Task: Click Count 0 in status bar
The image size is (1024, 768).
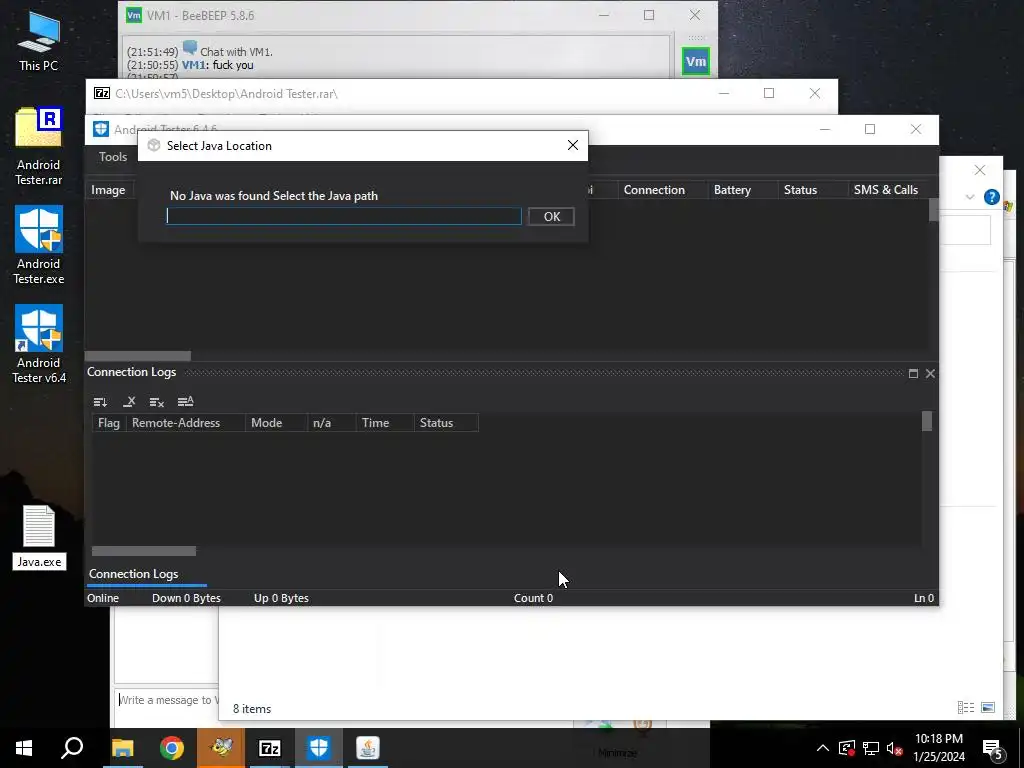Action: pyautogui.click(x=534, y=598)
